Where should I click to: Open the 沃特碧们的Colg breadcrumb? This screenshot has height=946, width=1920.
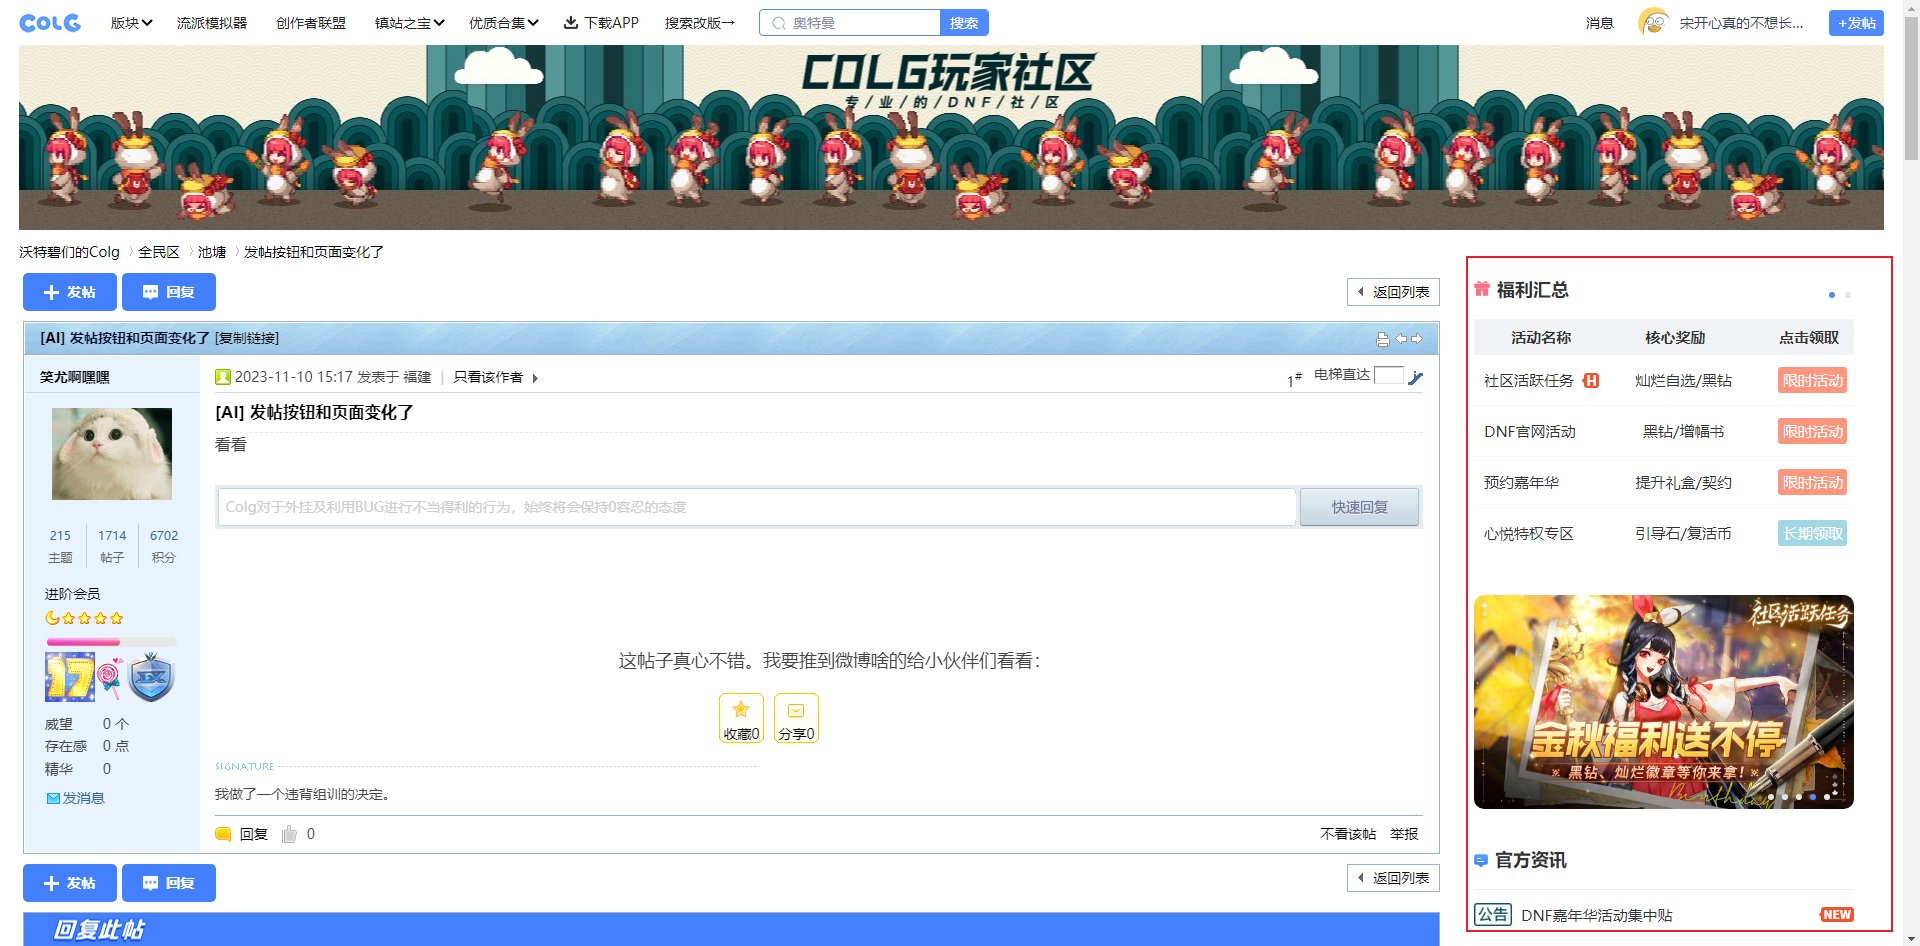click(x=69, y=252)
